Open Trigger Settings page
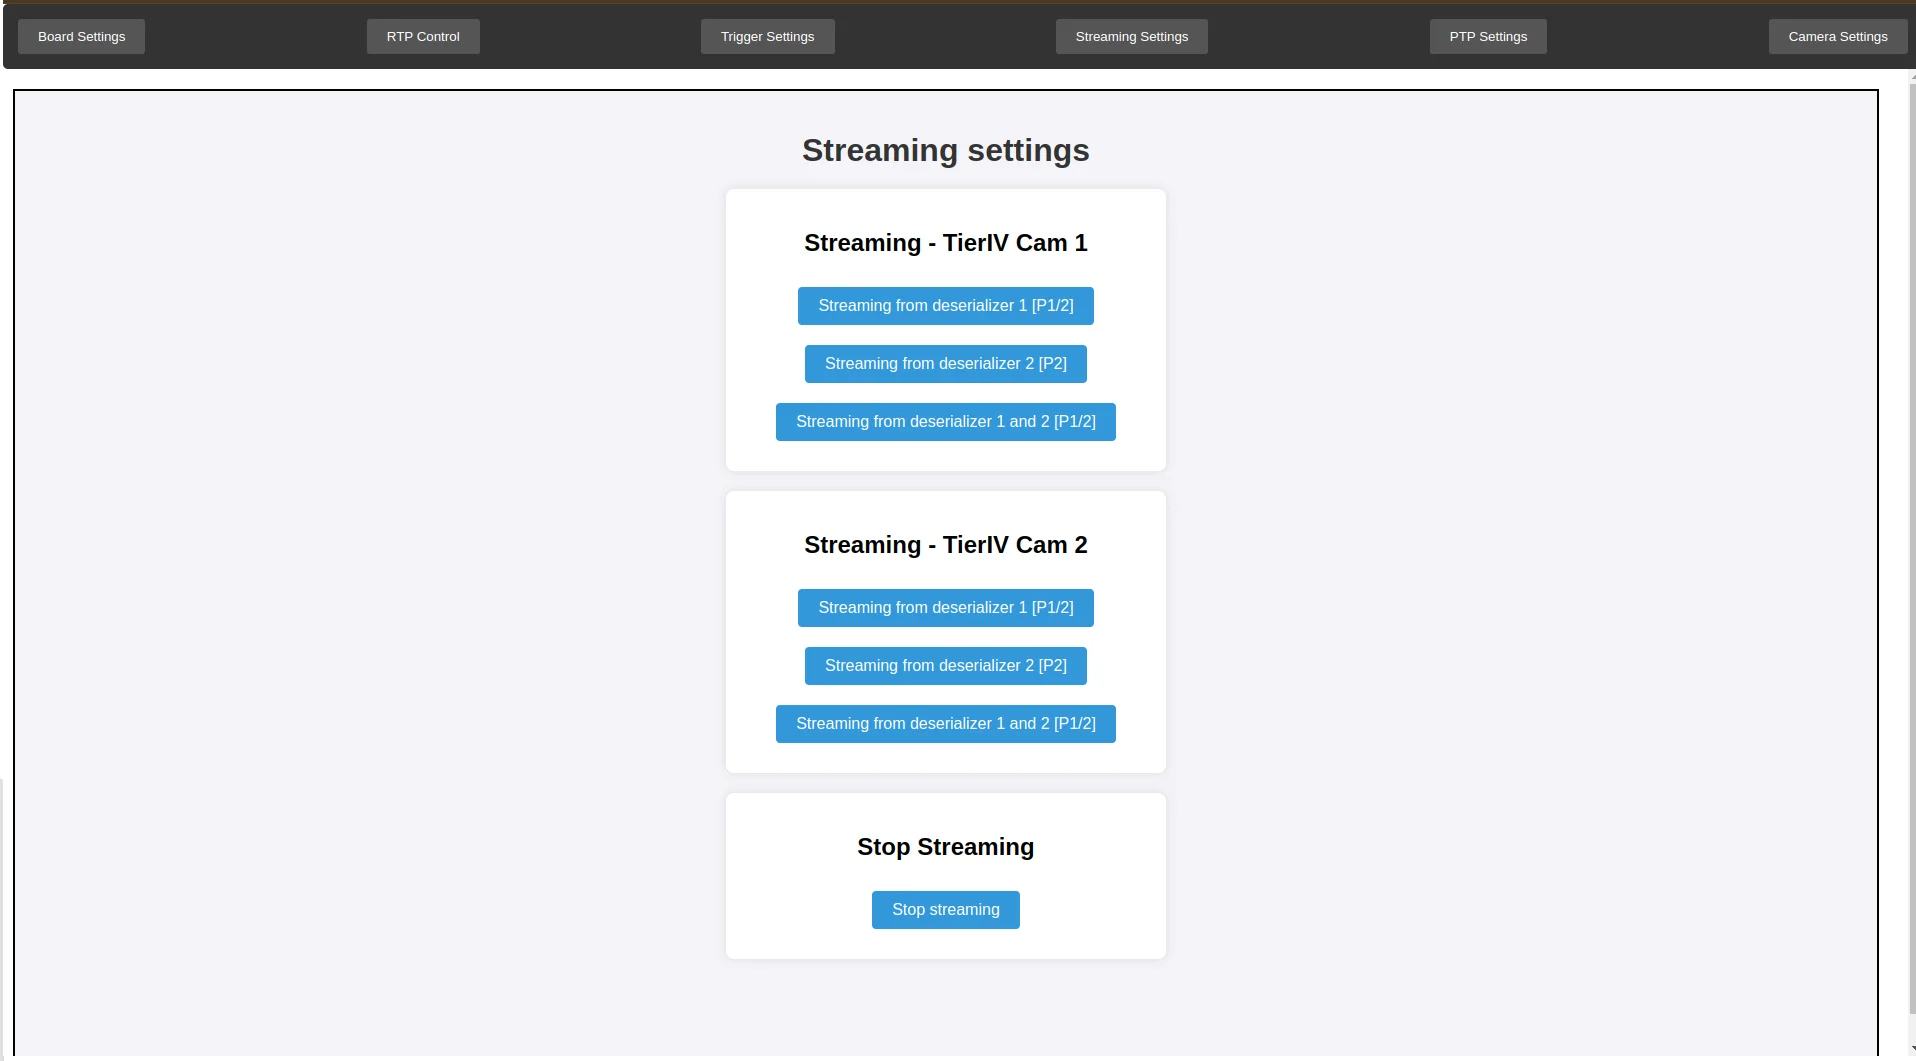Viewport: 1916px width, 1061px height. [767, 37]
